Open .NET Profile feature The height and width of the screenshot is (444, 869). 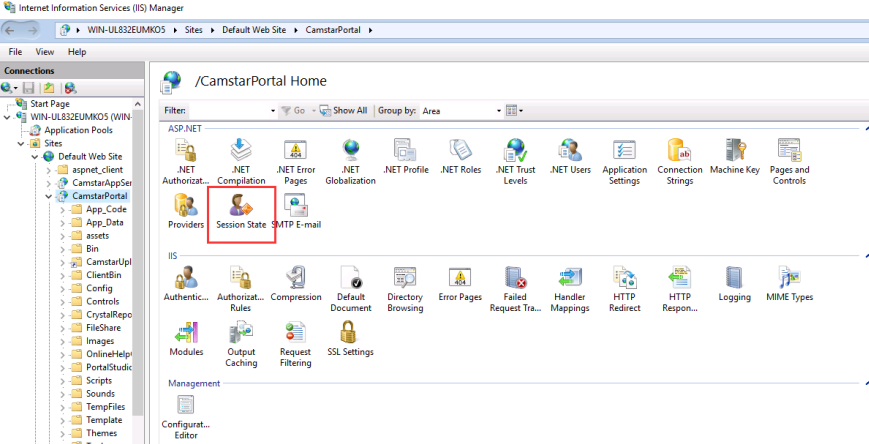(405, 156)
